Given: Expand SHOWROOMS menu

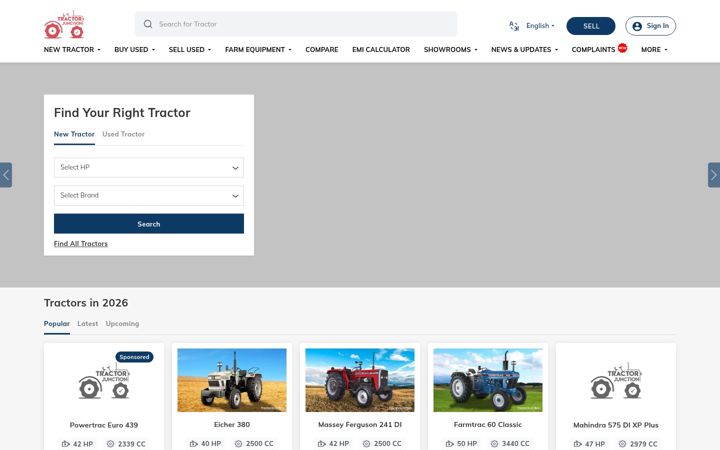Looking at the screenshot, I should [x=450, y=50].
